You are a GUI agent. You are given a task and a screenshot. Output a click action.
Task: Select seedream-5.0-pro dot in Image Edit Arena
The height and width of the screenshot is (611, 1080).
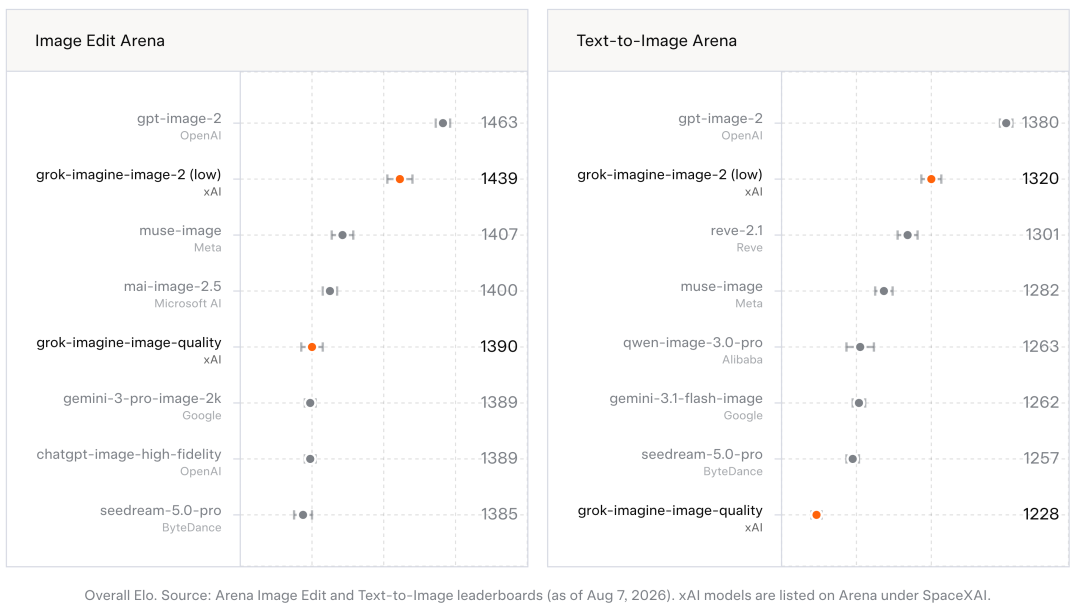point(303,515)
